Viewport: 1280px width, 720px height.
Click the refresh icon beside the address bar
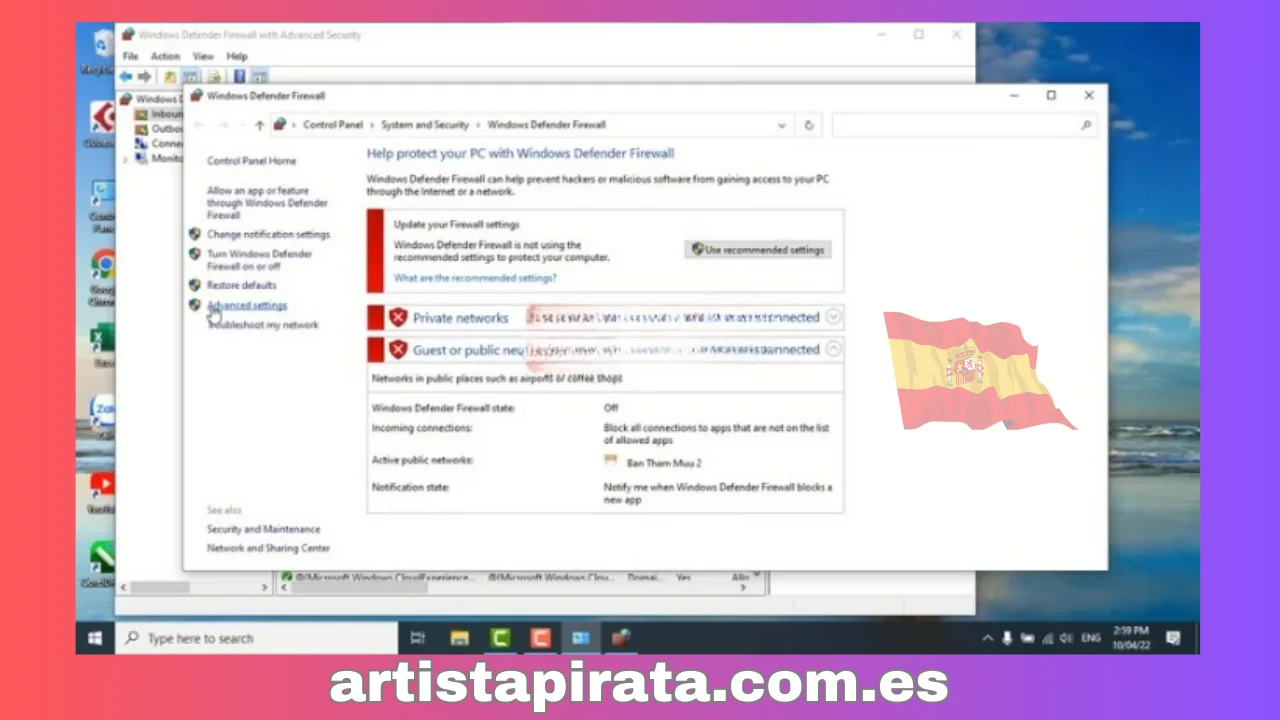click(809, 125)
